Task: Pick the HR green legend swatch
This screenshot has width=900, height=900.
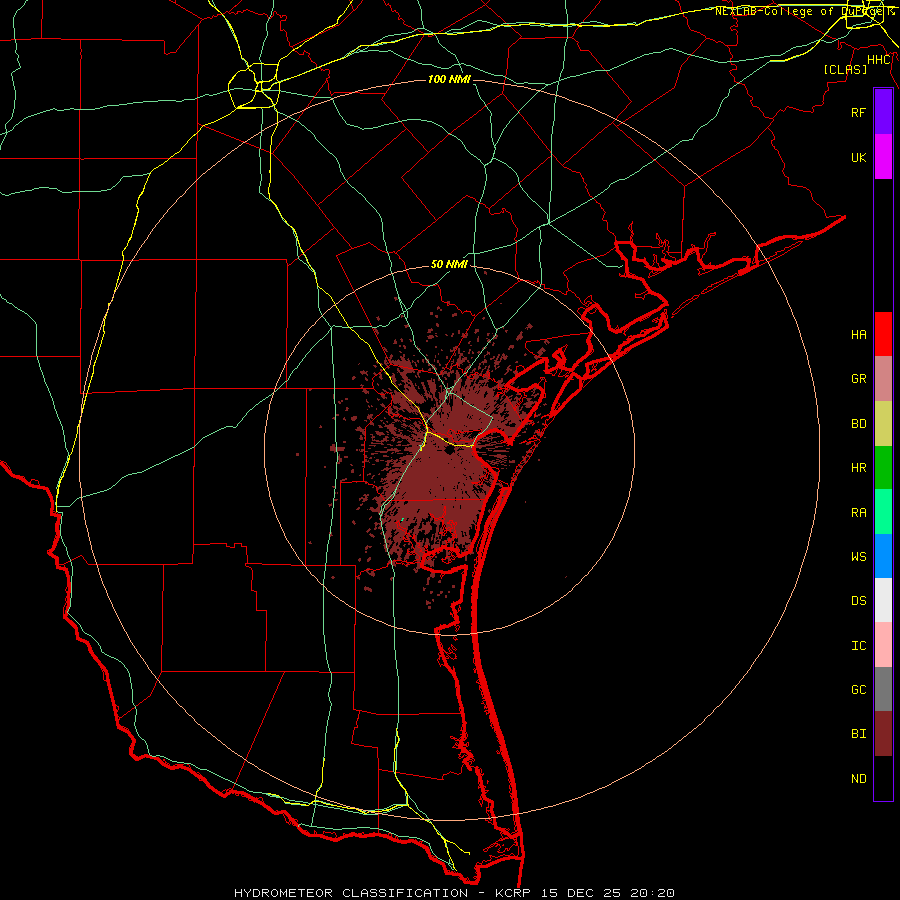Action: point(883,468)
